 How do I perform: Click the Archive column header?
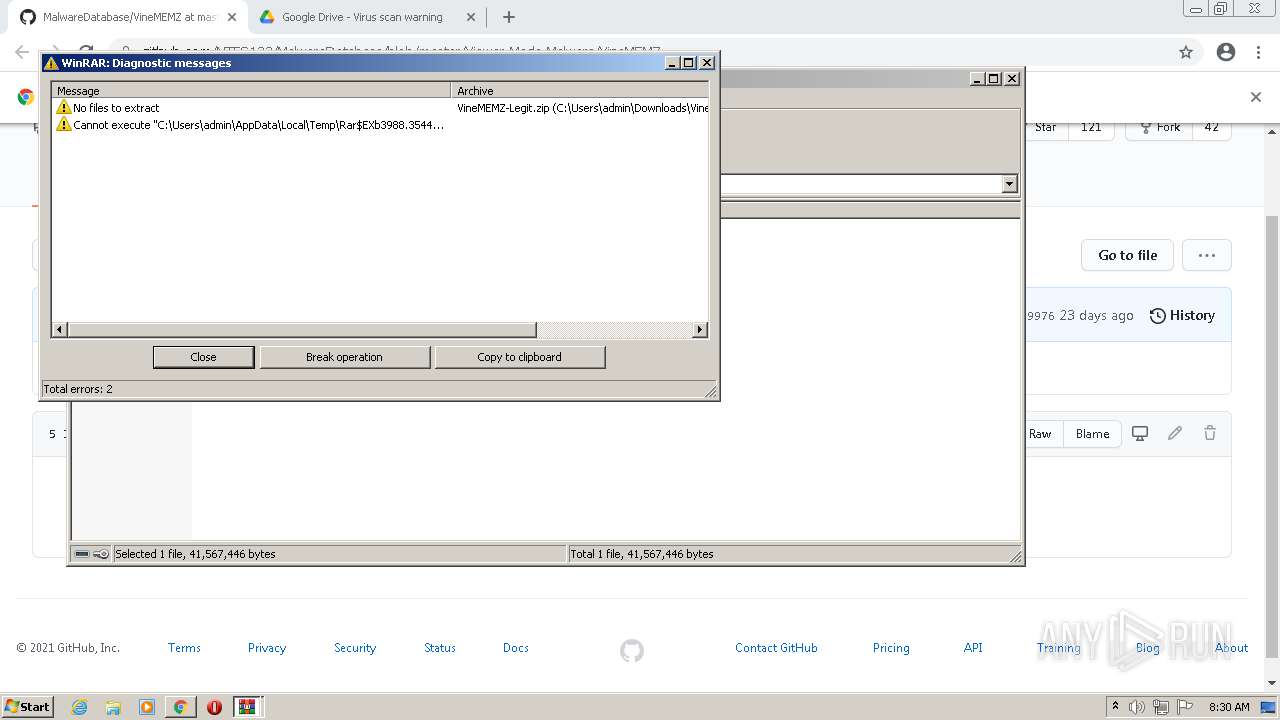tap(580, 91)
